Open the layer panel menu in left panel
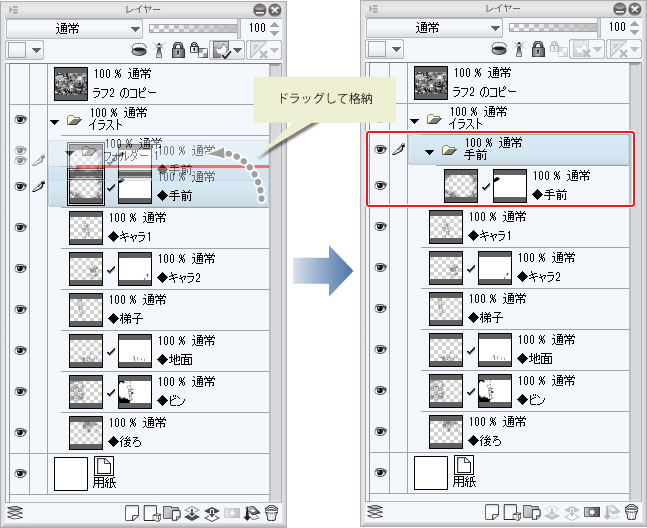 [x=14, y=9]
